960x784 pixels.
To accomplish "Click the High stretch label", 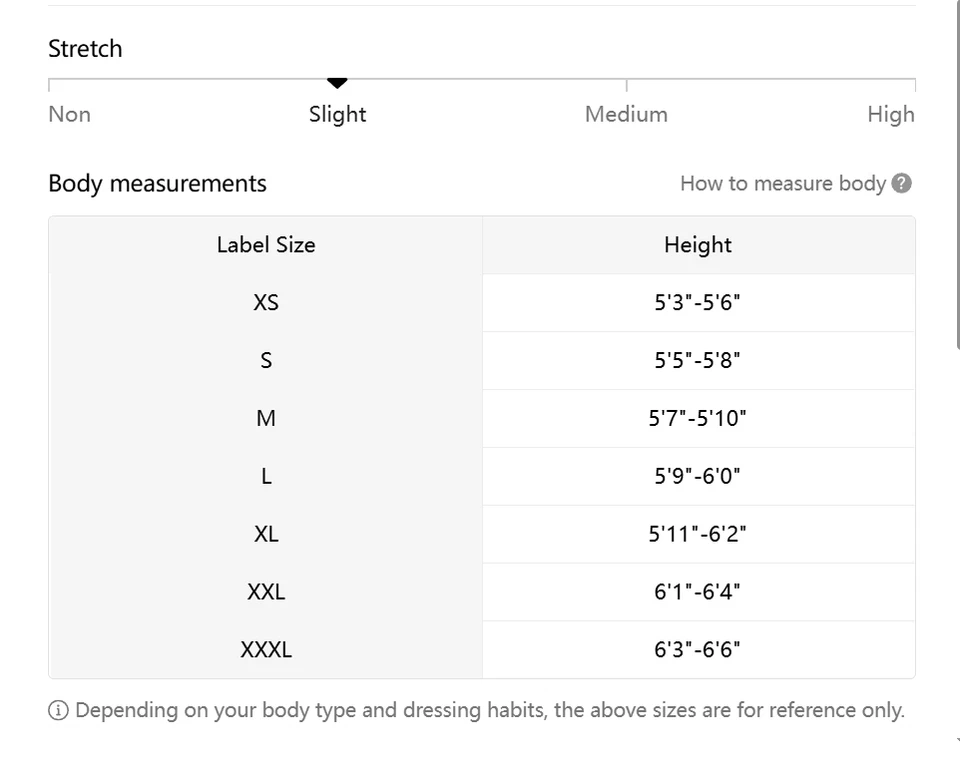I will (890, 114).
